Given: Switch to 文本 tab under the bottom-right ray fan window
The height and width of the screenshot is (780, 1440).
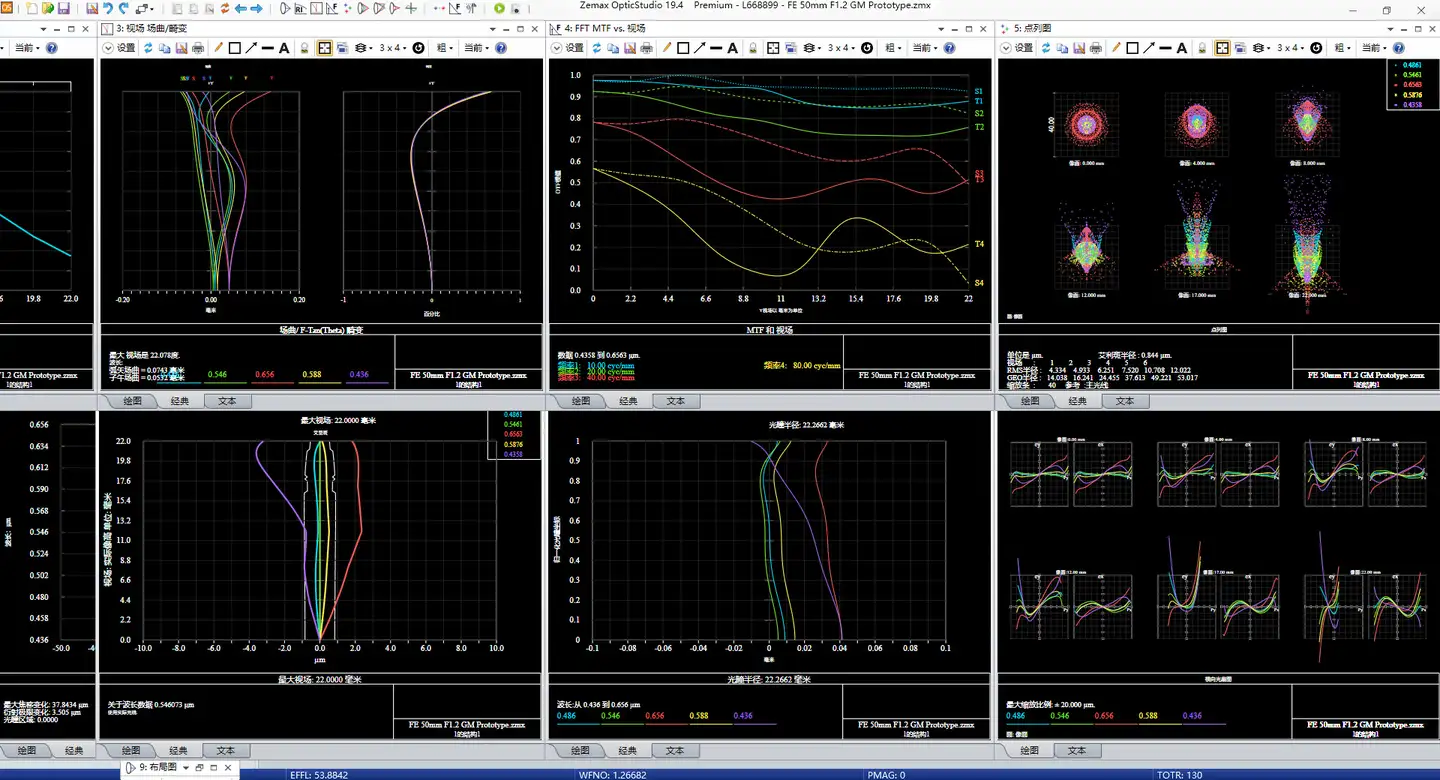Looking at the screenshot, I should [x=1077, y=750].
